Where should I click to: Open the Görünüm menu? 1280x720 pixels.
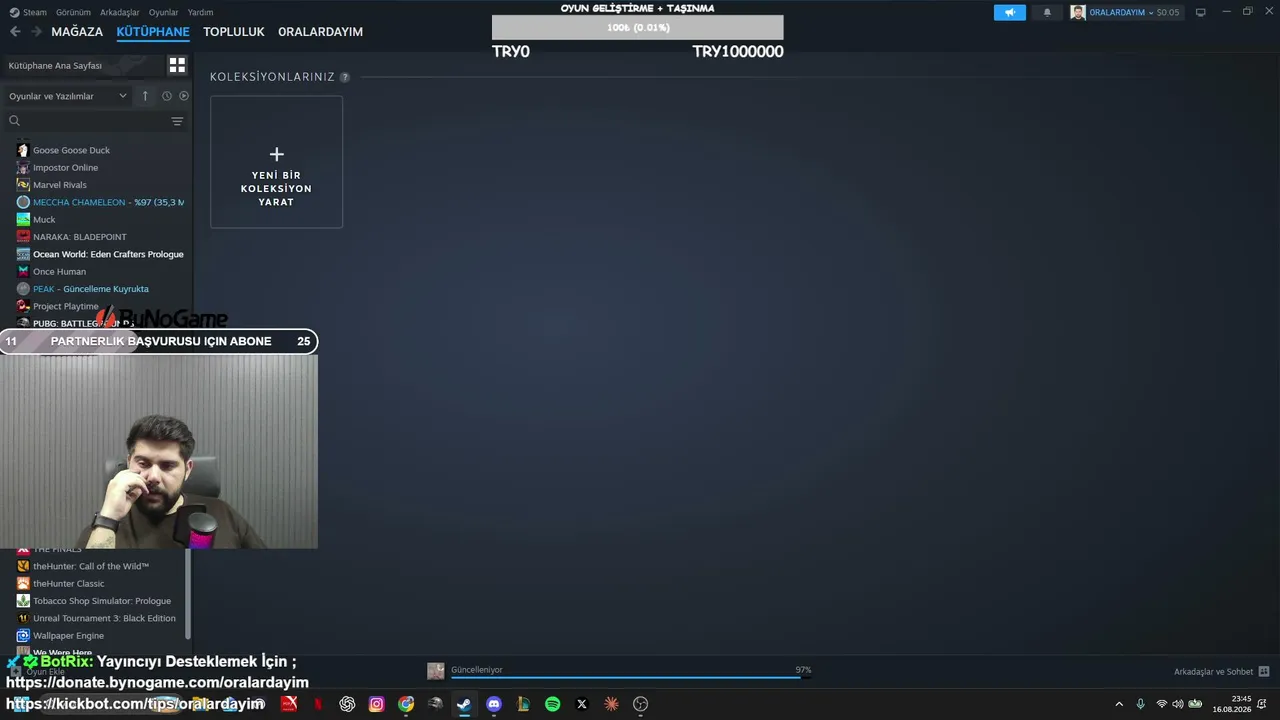73,12
